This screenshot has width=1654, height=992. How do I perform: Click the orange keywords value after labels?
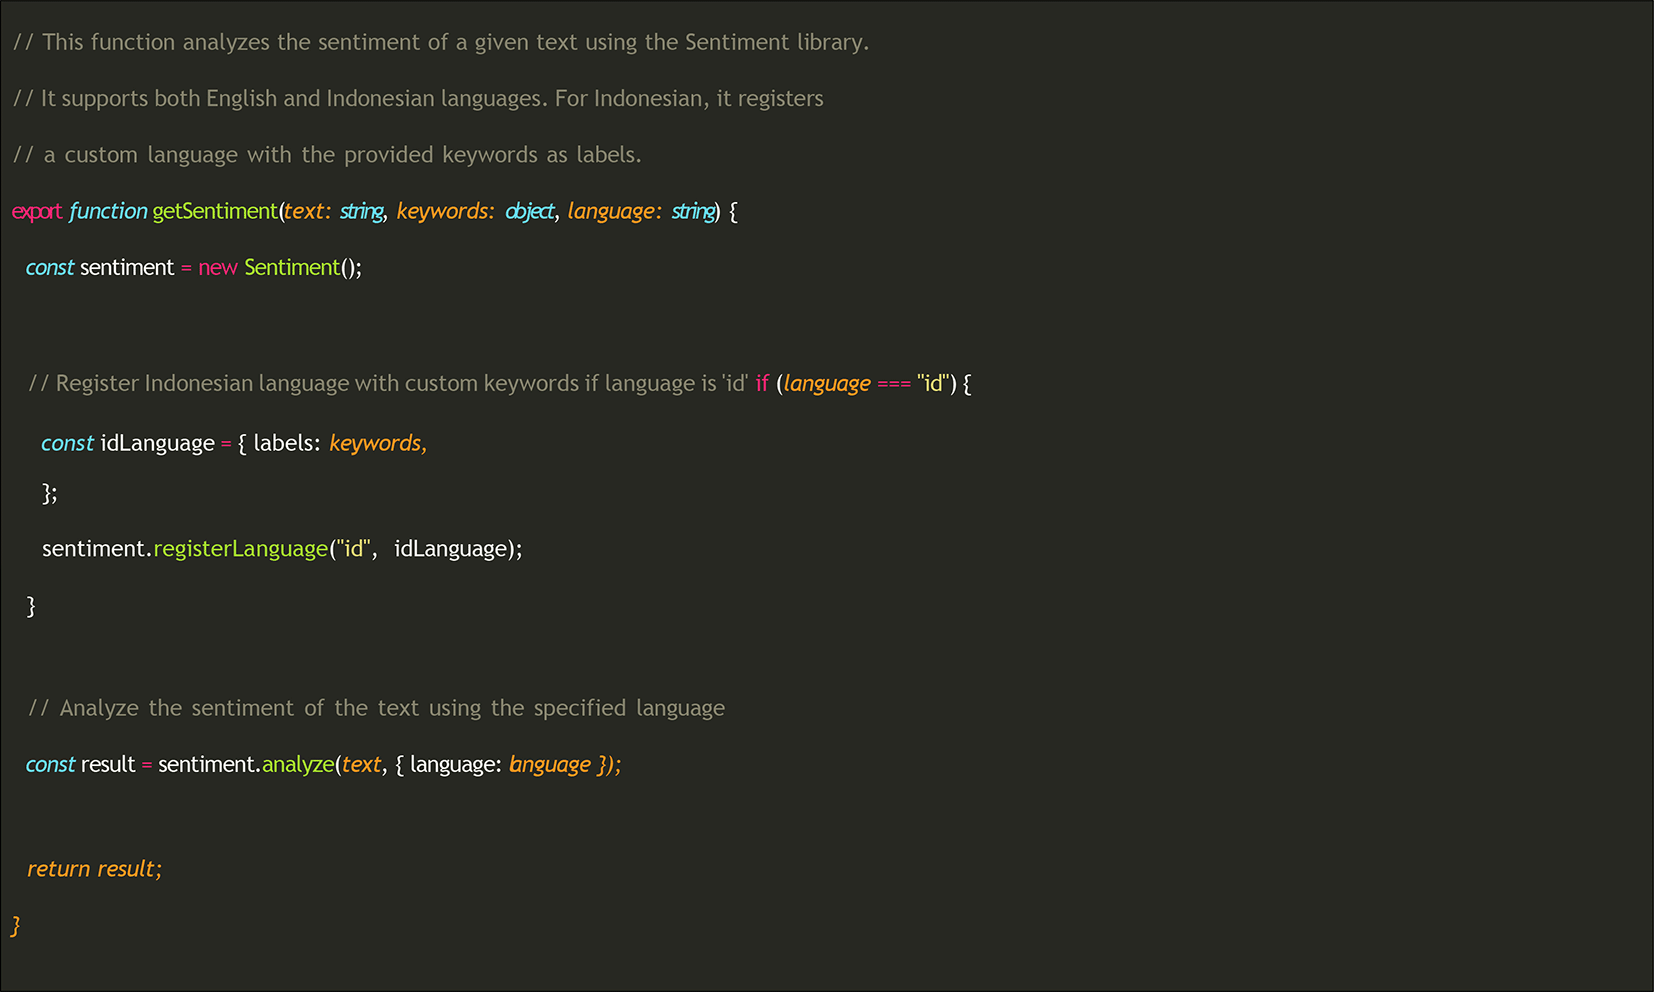pos(377,443)
